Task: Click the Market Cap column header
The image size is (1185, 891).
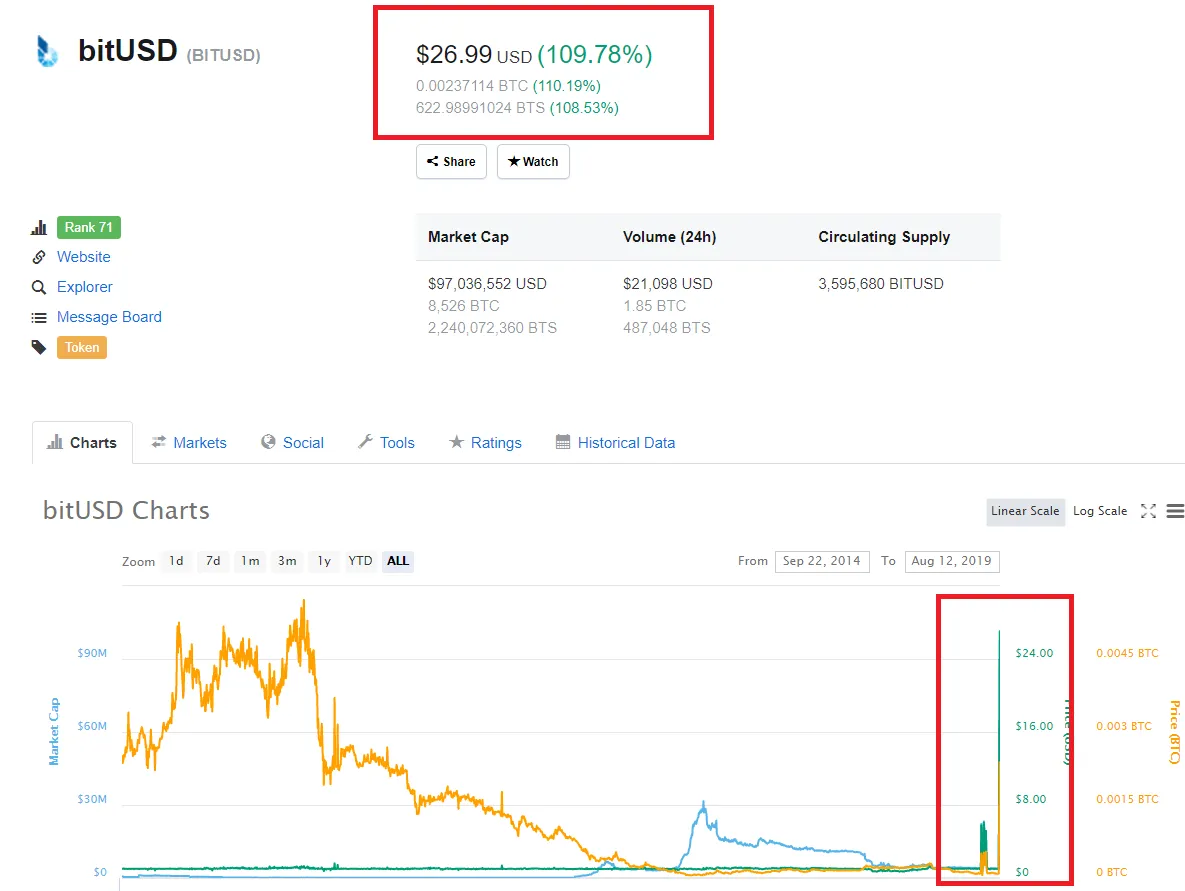Action: click(x=469, y=237)
